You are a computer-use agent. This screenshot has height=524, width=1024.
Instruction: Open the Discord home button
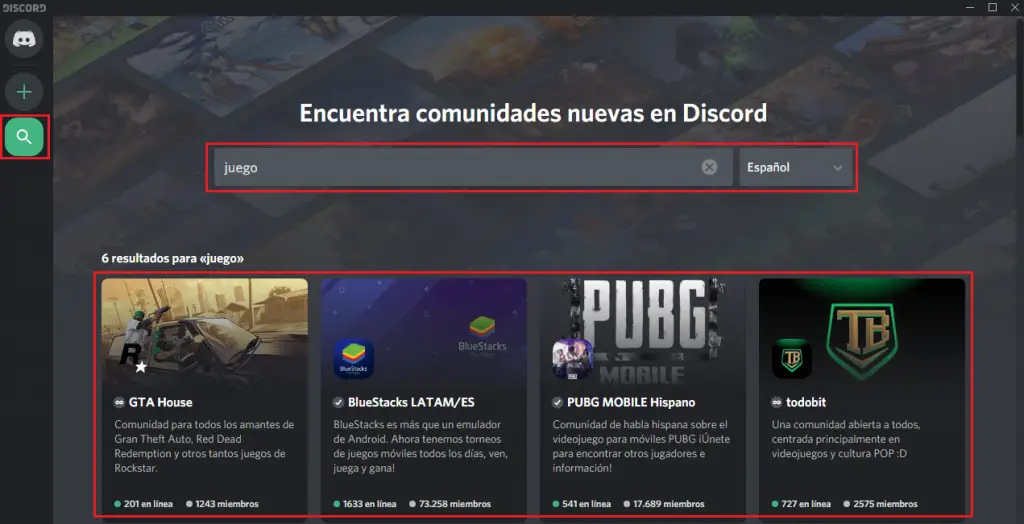(24, 39)
